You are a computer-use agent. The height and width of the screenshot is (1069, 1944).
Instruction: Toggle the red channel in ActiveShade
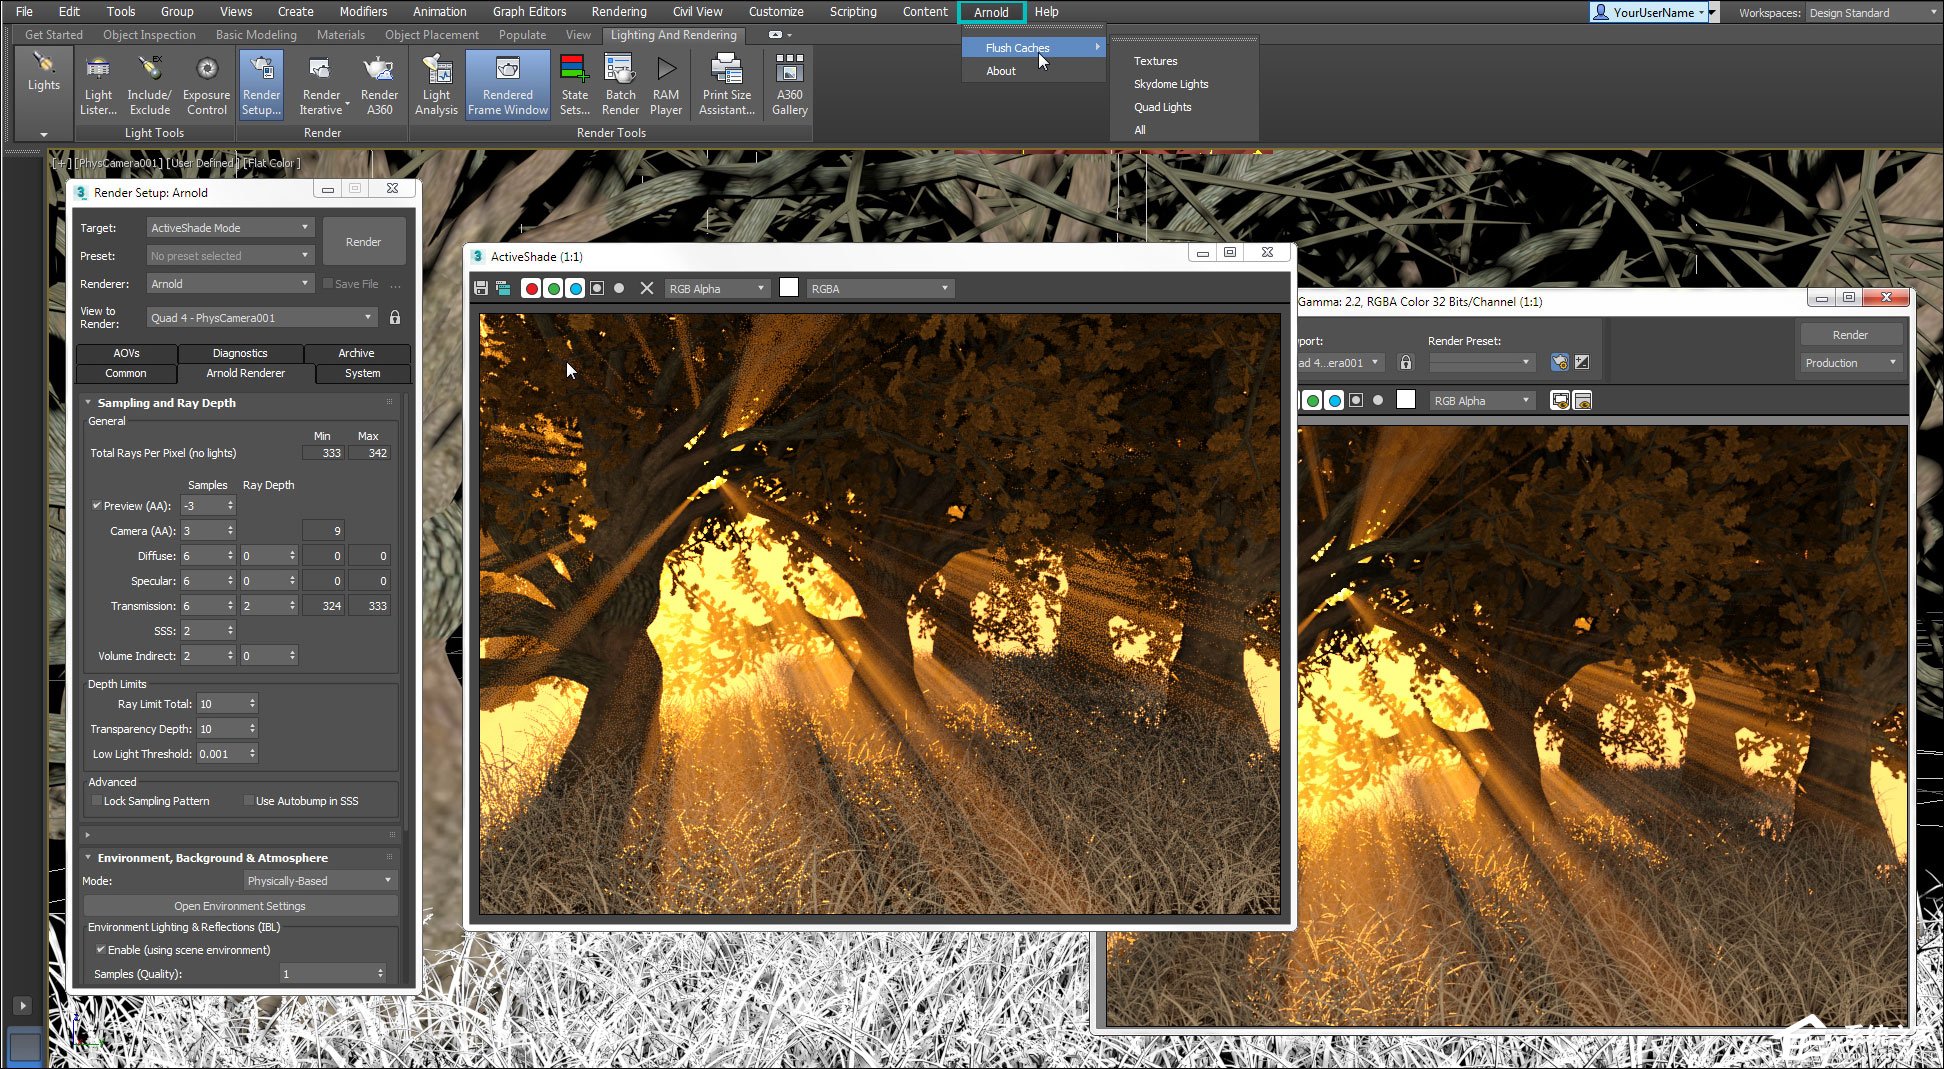[532, 288]
